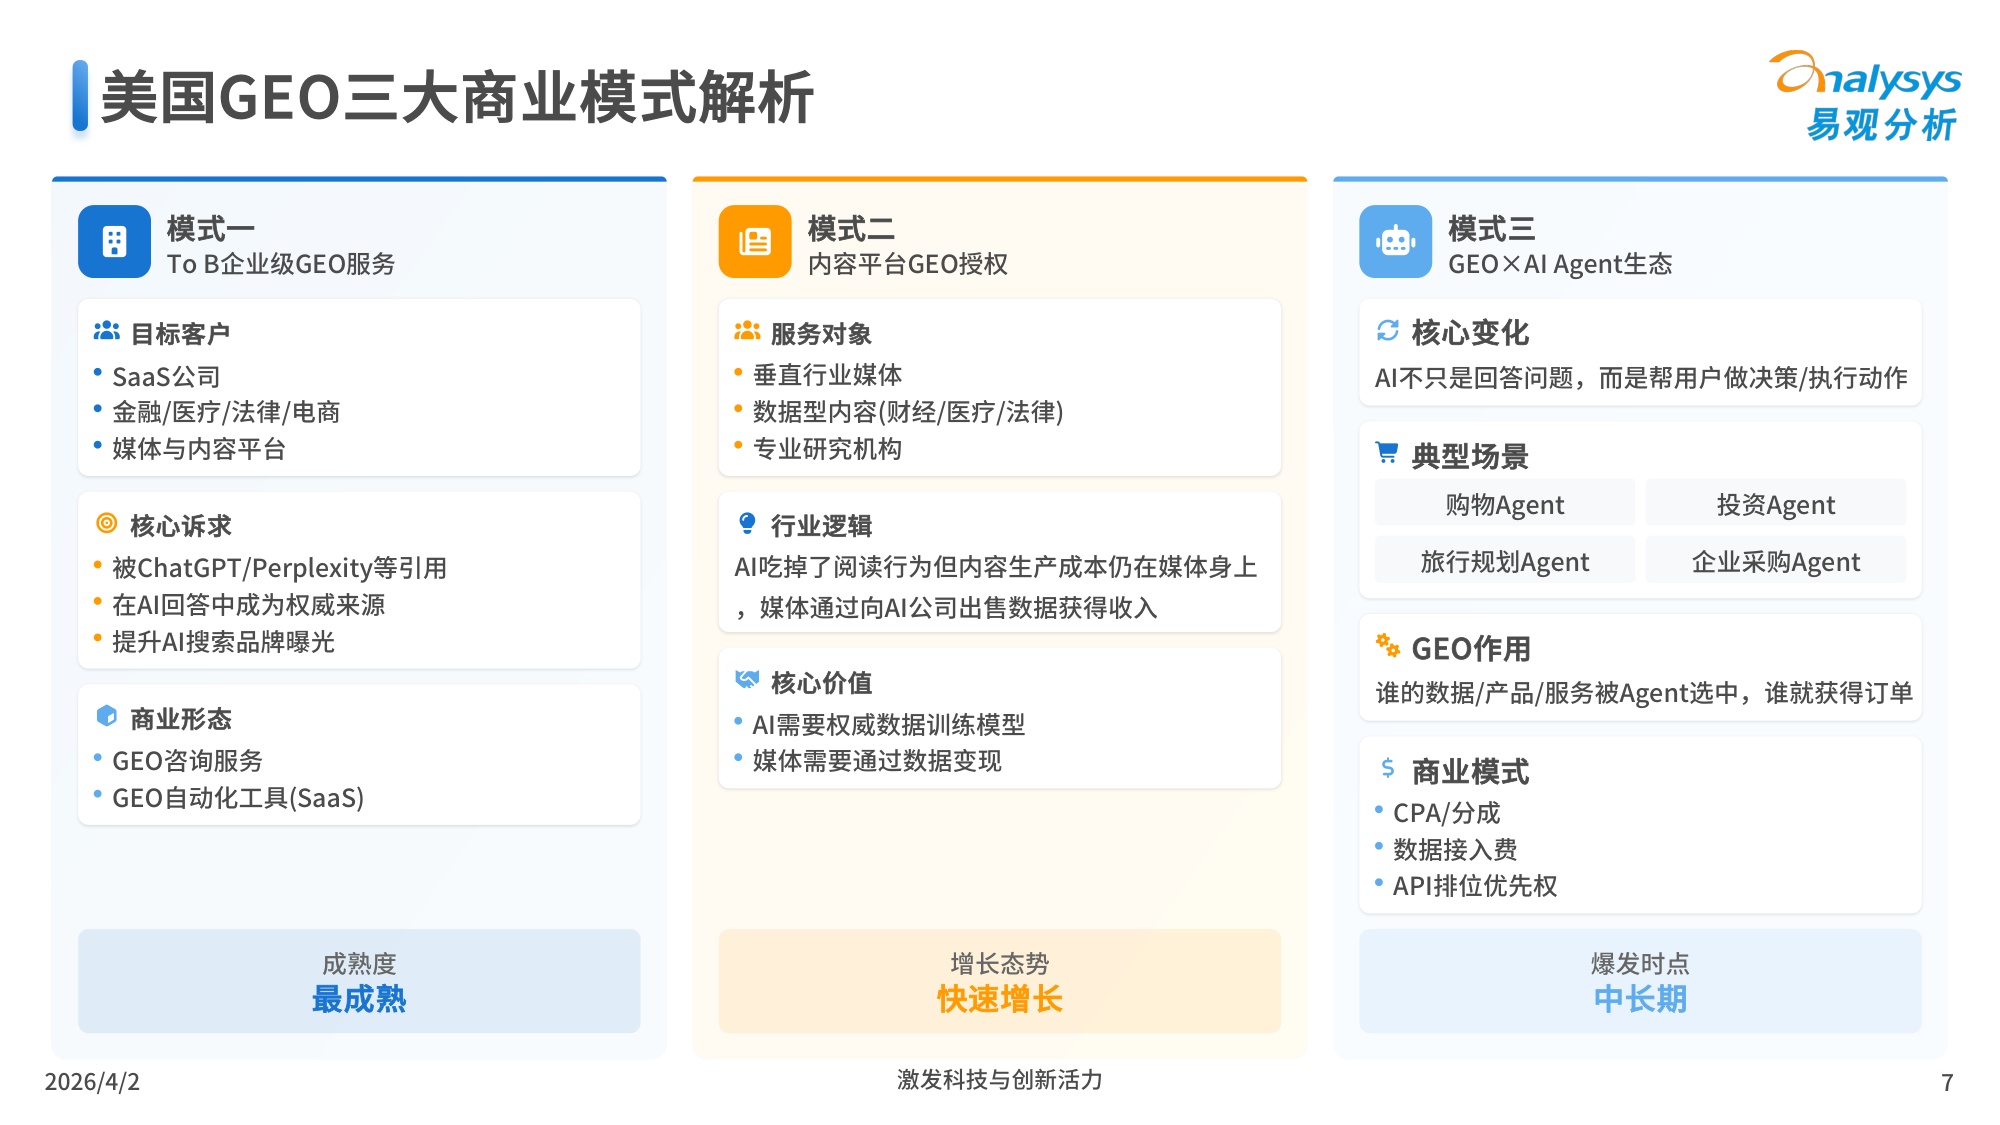The image size is (2000, 1125).
Task: Select the 企业采购Agent scenario box
Action: click(1776, 560)
